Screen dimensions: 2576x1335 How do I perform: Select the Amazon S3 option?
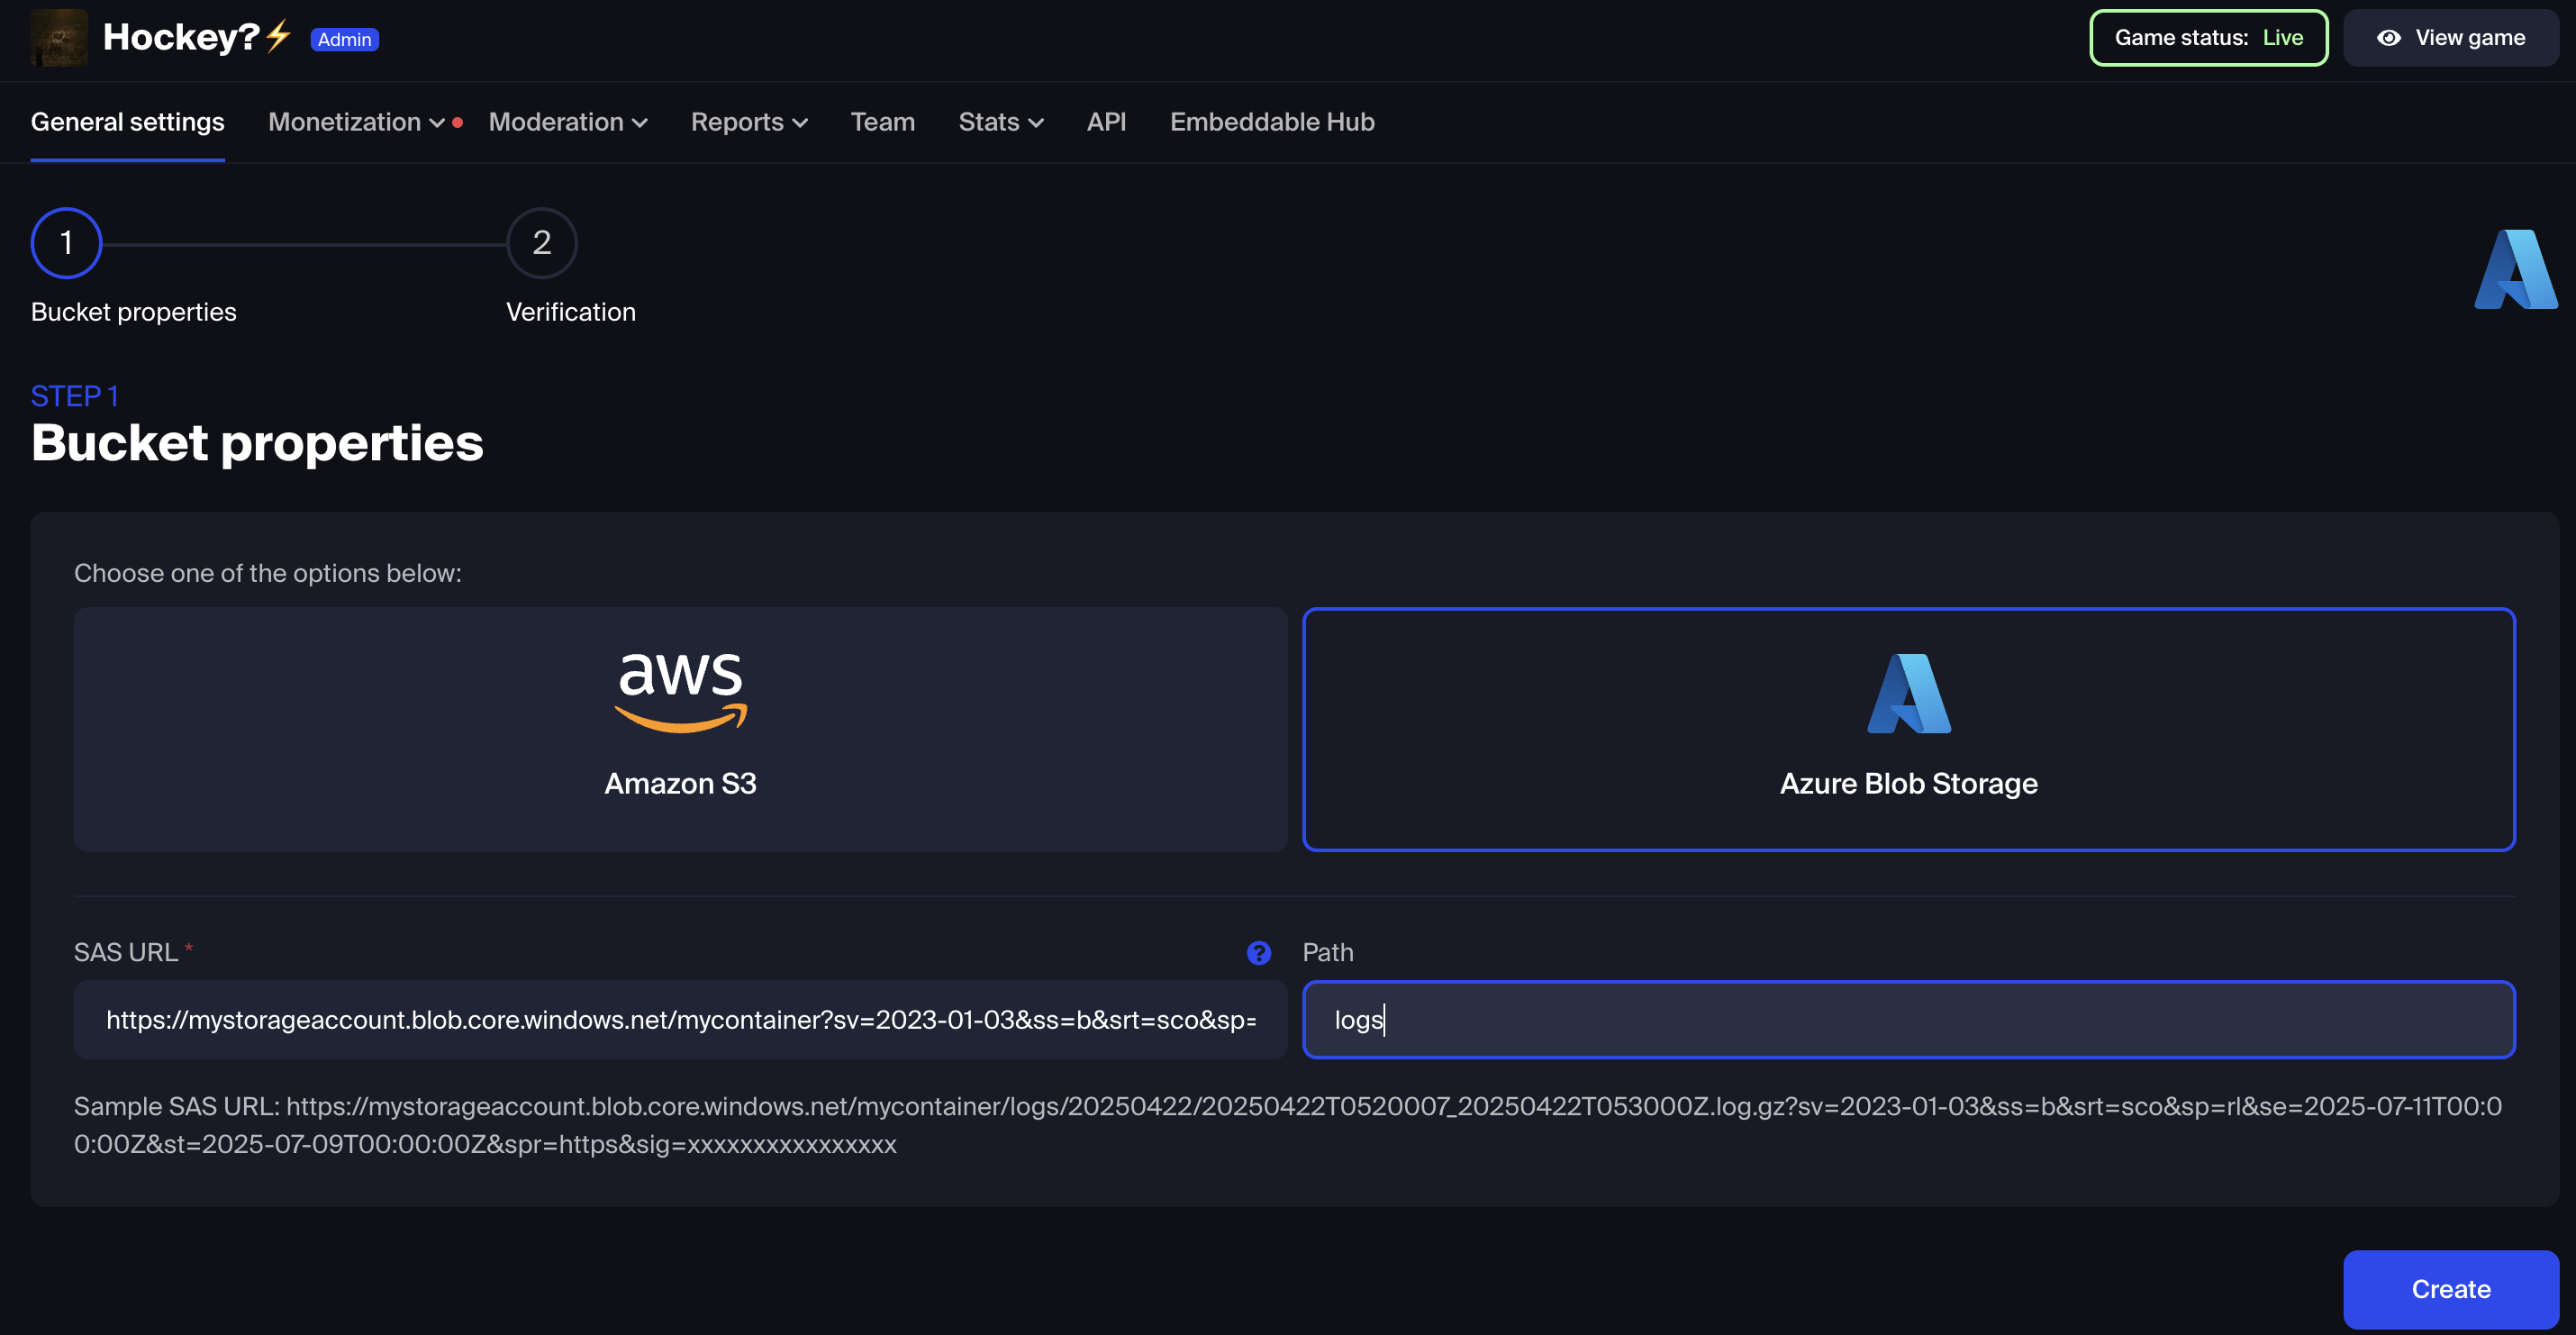pyautogui.click(x=680, y=729)
